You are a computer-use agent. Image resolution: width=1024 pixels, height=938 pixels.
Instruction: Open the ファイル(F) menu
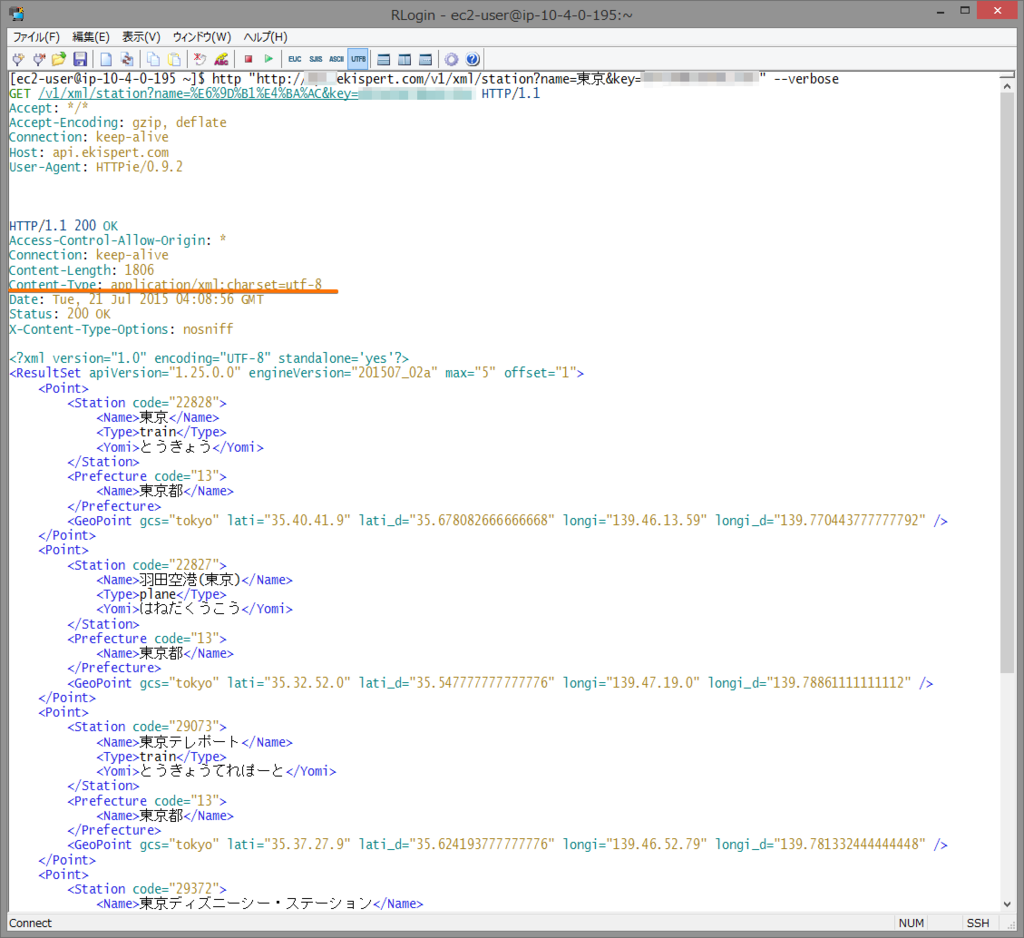point(36,37)
